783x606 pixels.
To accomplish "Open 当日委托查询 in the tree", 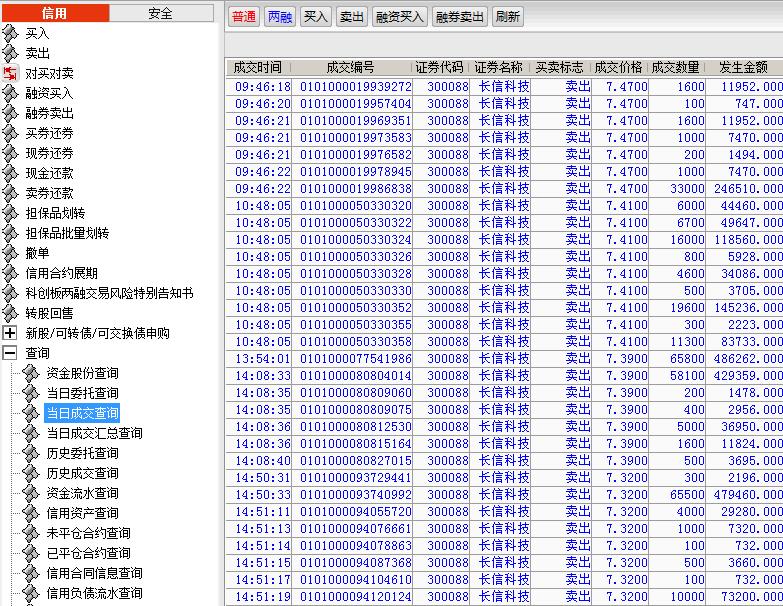I will pyautogui.click(x=82, y=393).
